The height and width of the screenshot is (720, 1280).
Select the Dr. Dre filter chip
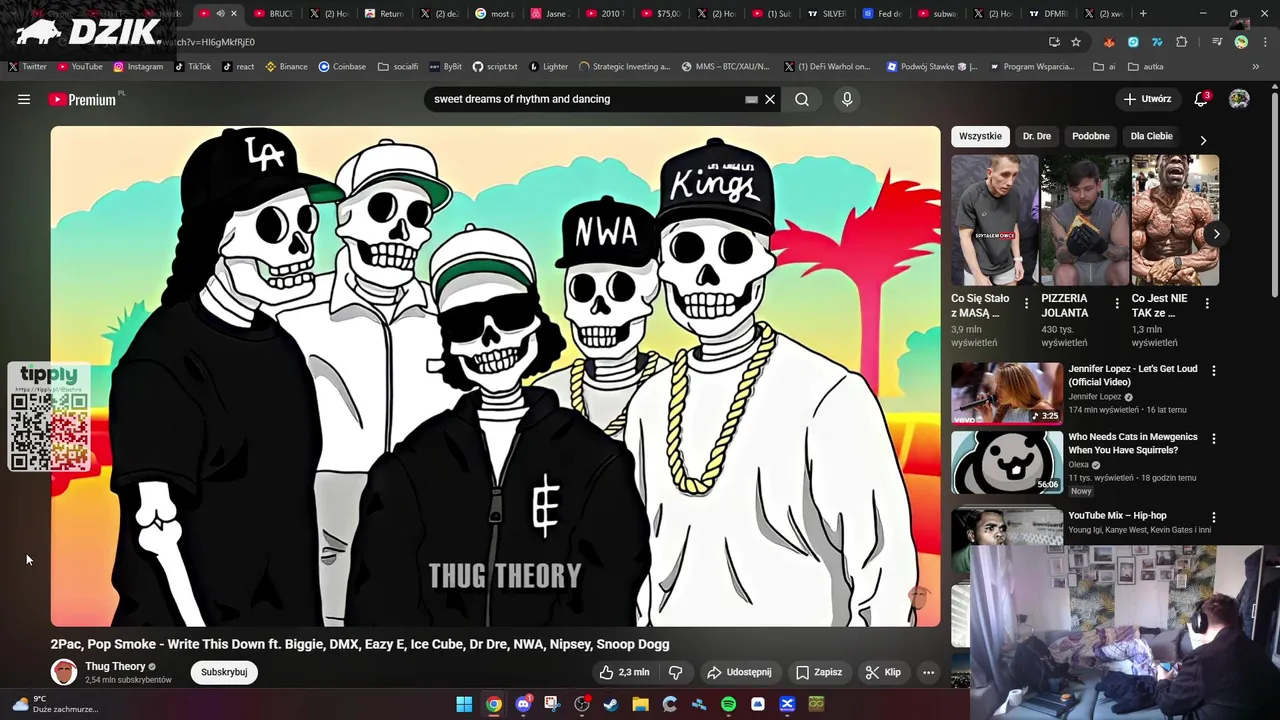(1037, 136)
